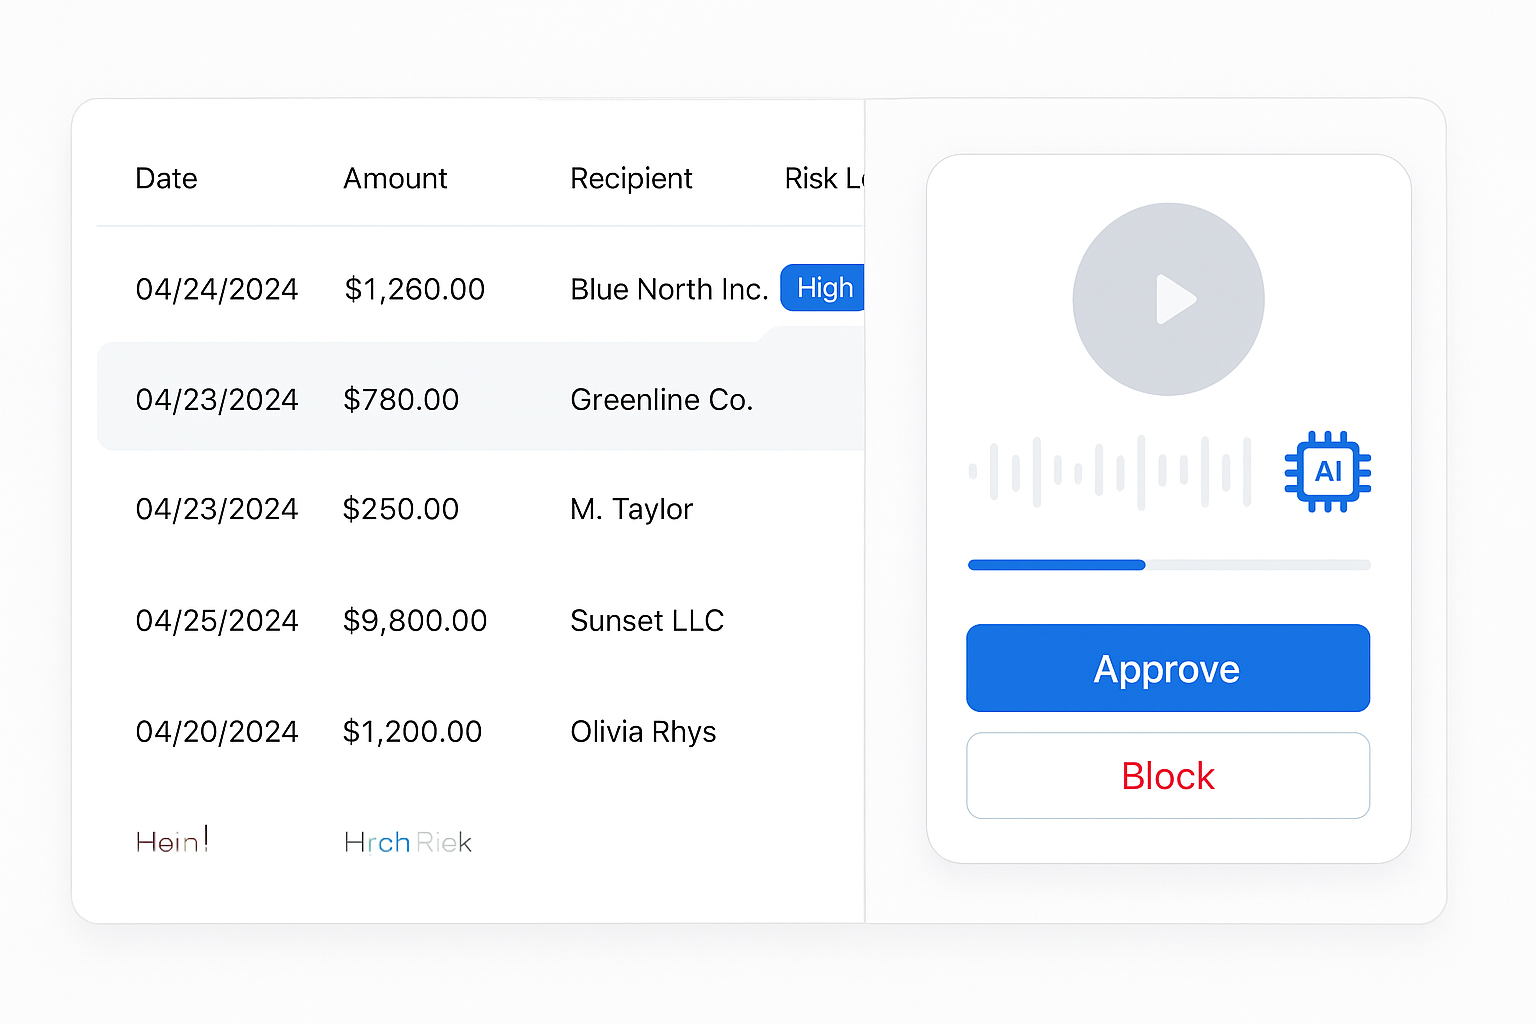Click the $9,800.00 amount cell
1536x1024 pixels.
click(415, 621)
